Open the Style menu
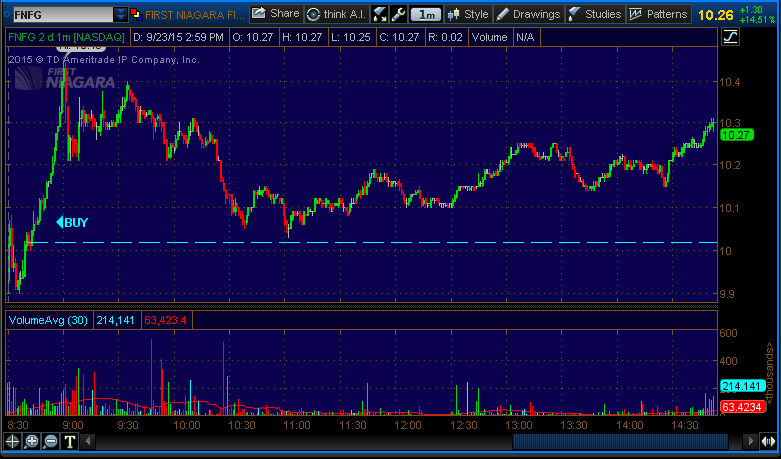Screen dimensions: 781x459 468,14
